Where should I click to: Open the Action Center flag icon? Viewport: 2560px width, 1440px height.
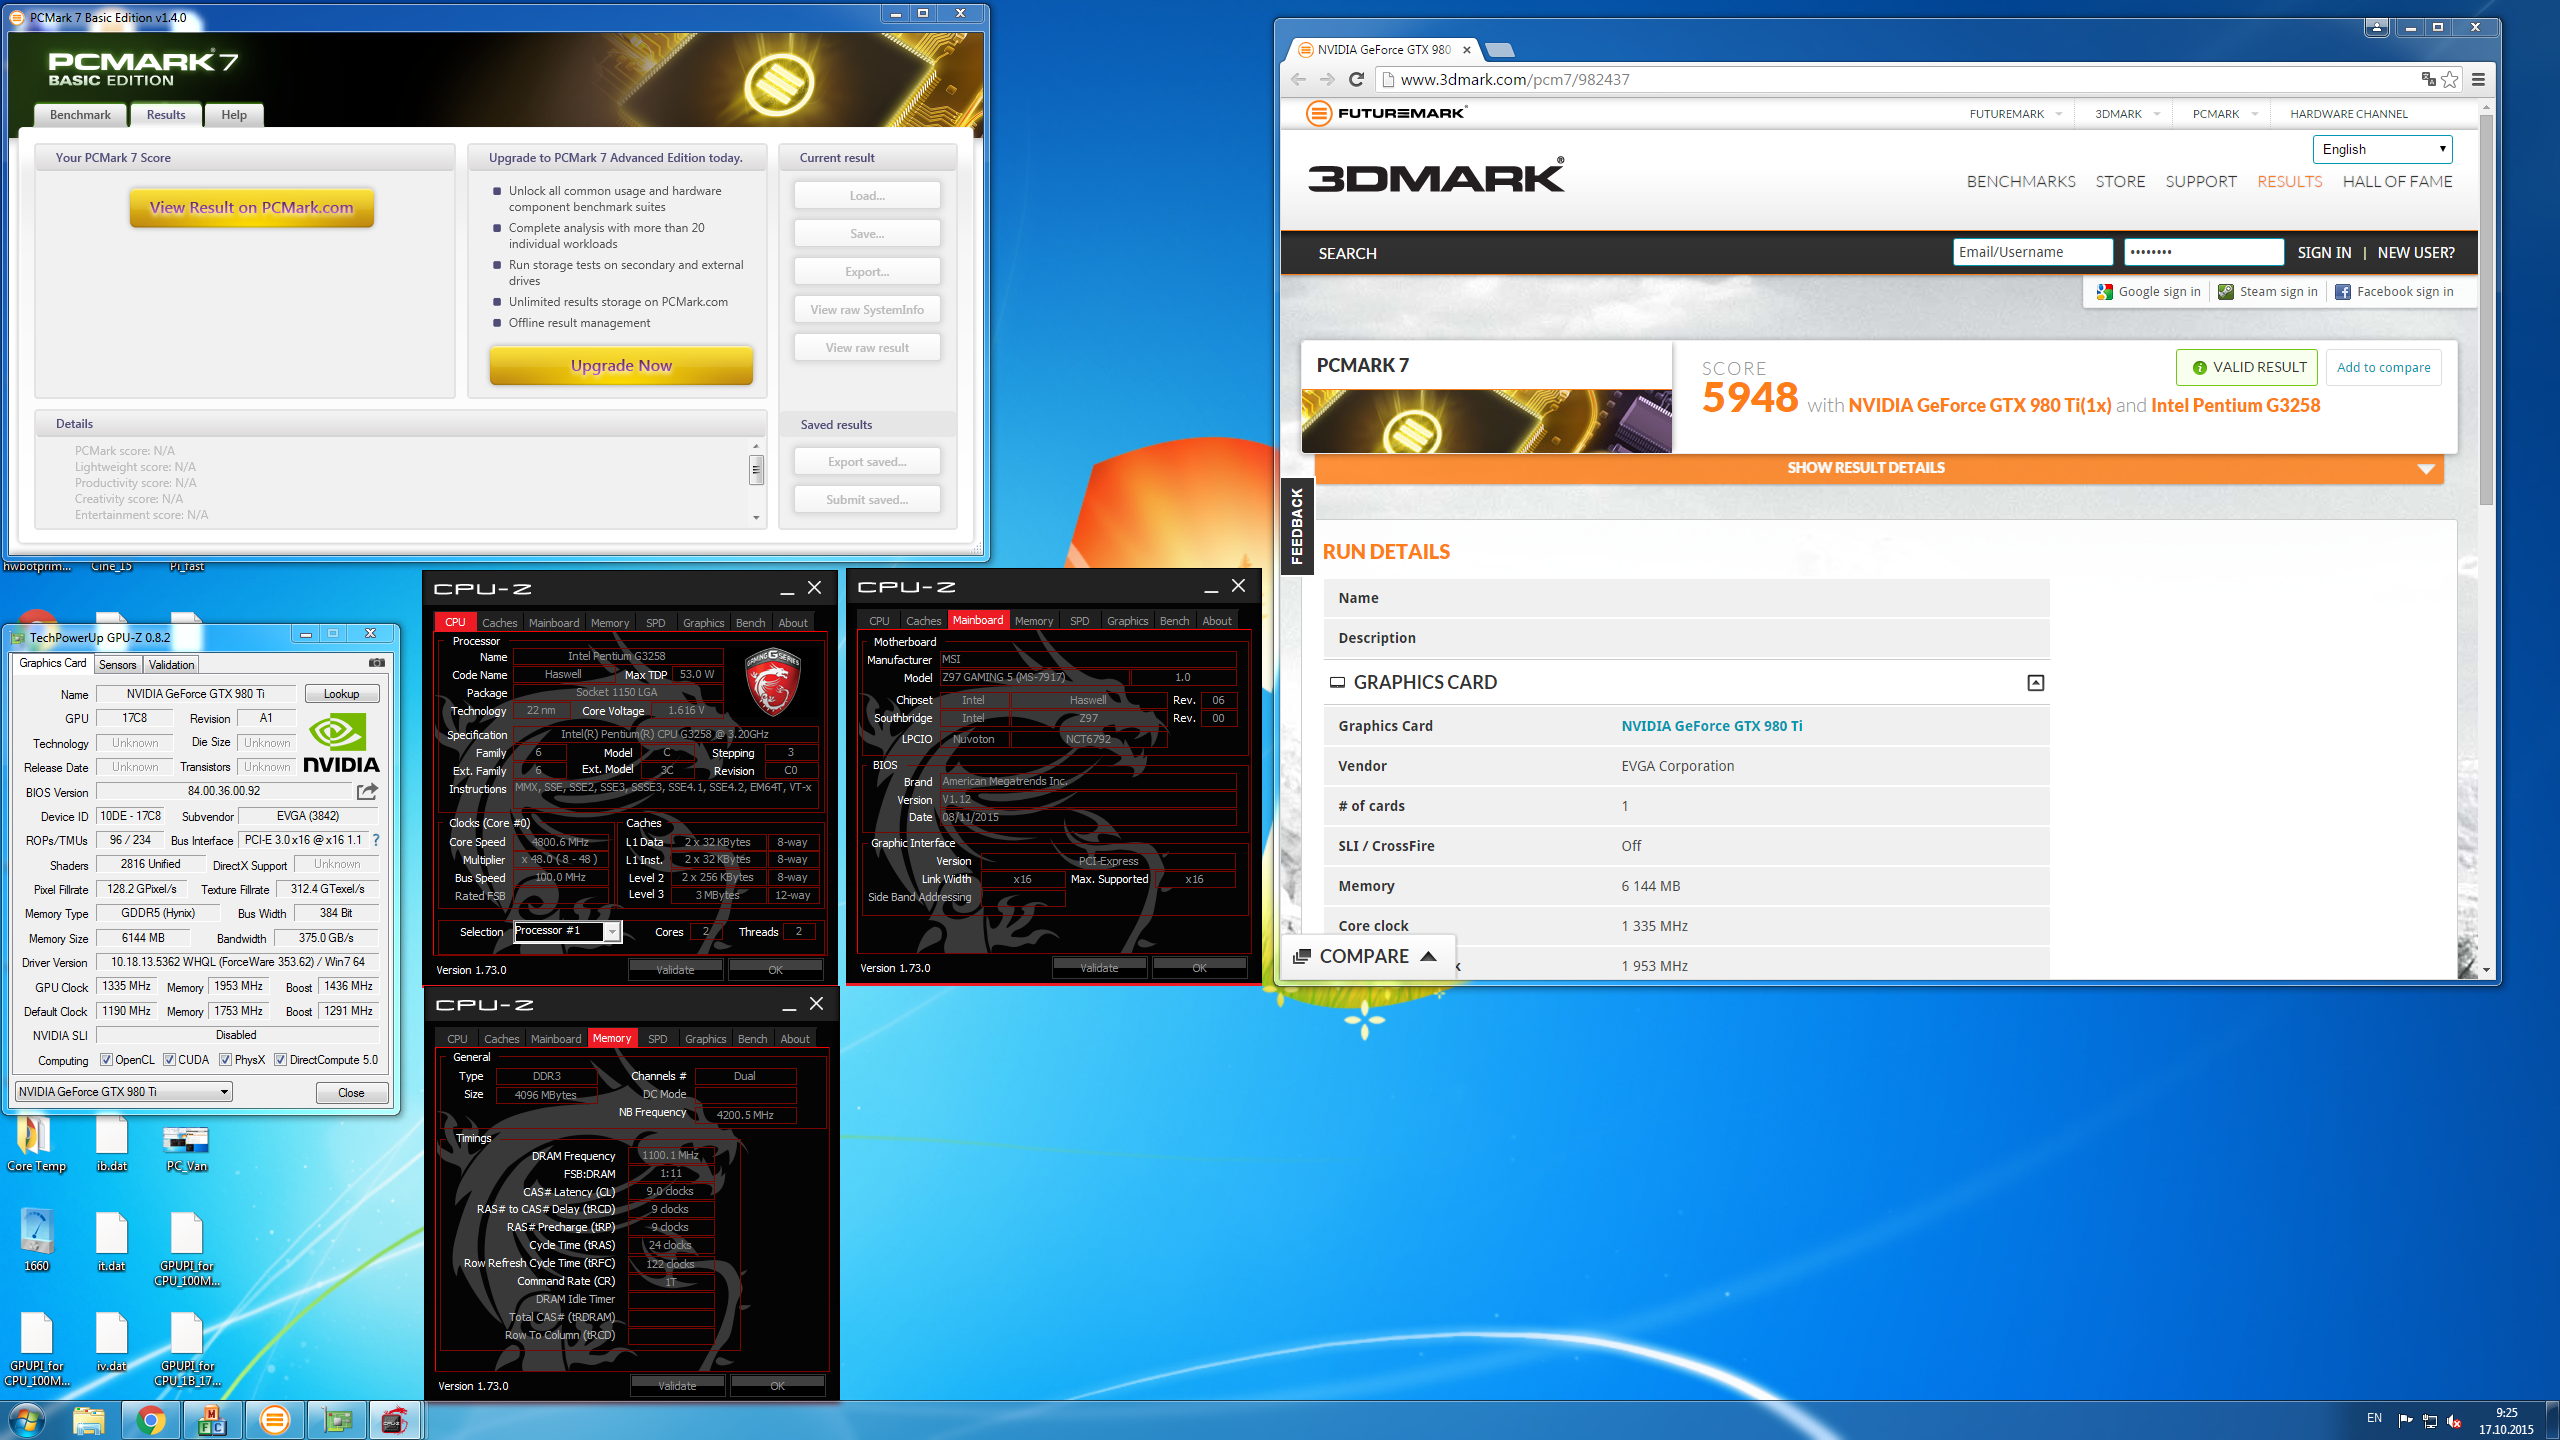tap(2405, 1421)
